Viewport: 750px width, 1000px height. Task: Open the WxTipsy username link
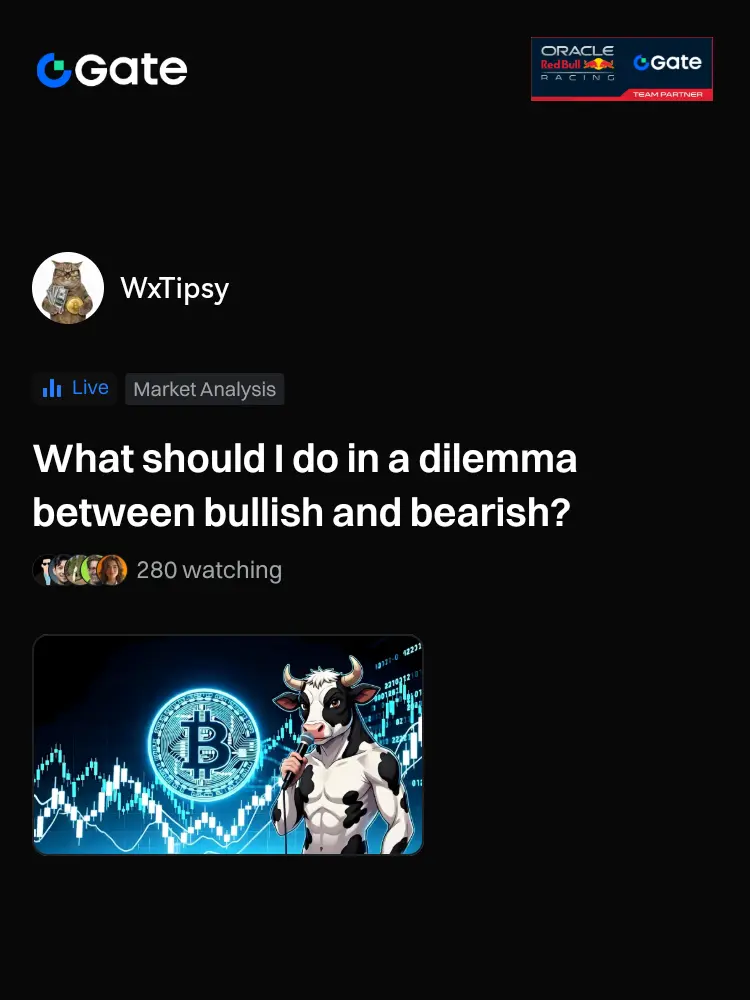(x=174, y=288)
